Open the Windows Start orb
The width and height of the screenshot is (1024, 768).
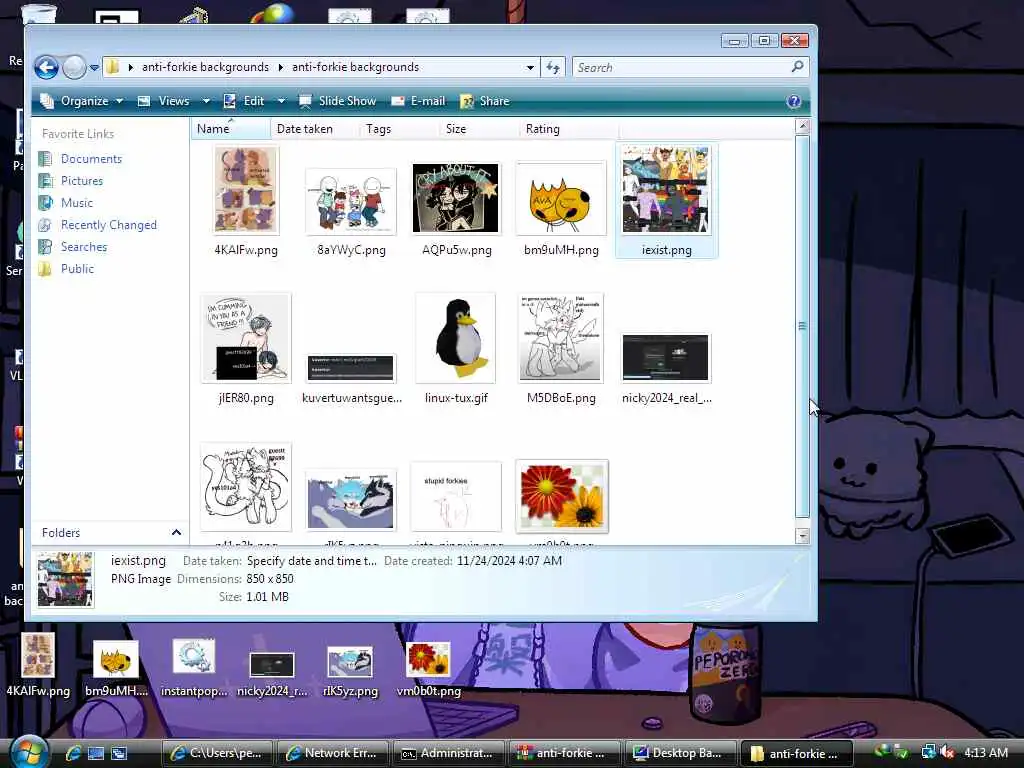pyautogui.click(x=28, y=752)
